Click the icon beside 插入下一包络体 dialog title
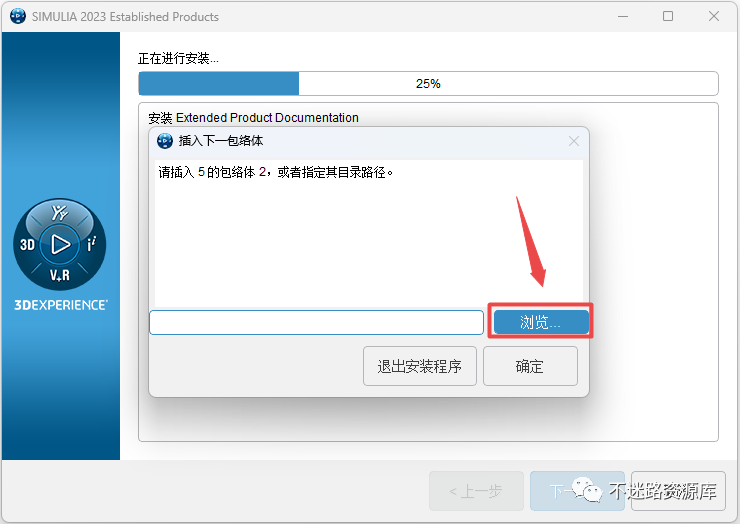This screenshot has height=524, width=740. coord(165,141)
